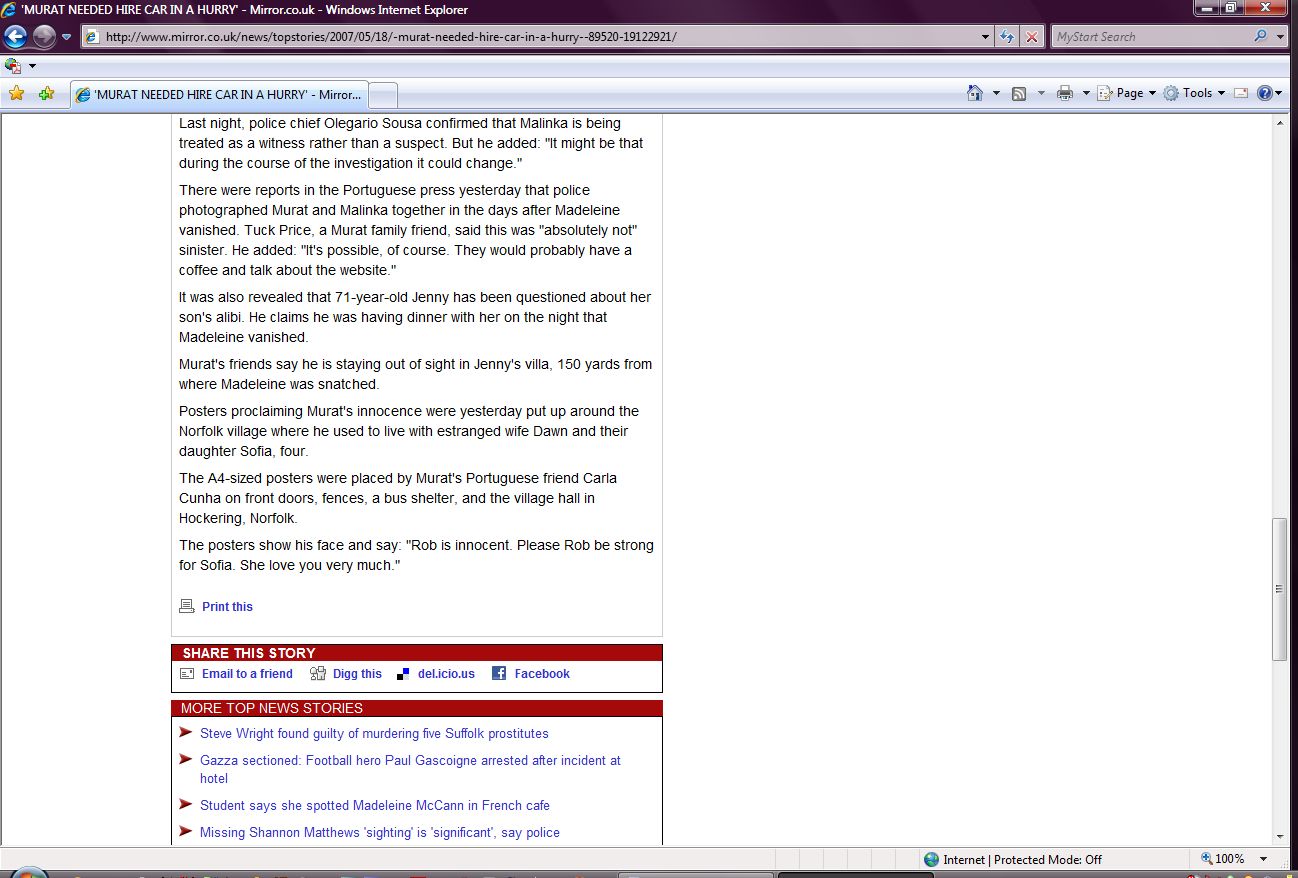Viewport: 1298px width, 878px height.
Task: Click the Print icon in the command bar
Action: 1065,93
